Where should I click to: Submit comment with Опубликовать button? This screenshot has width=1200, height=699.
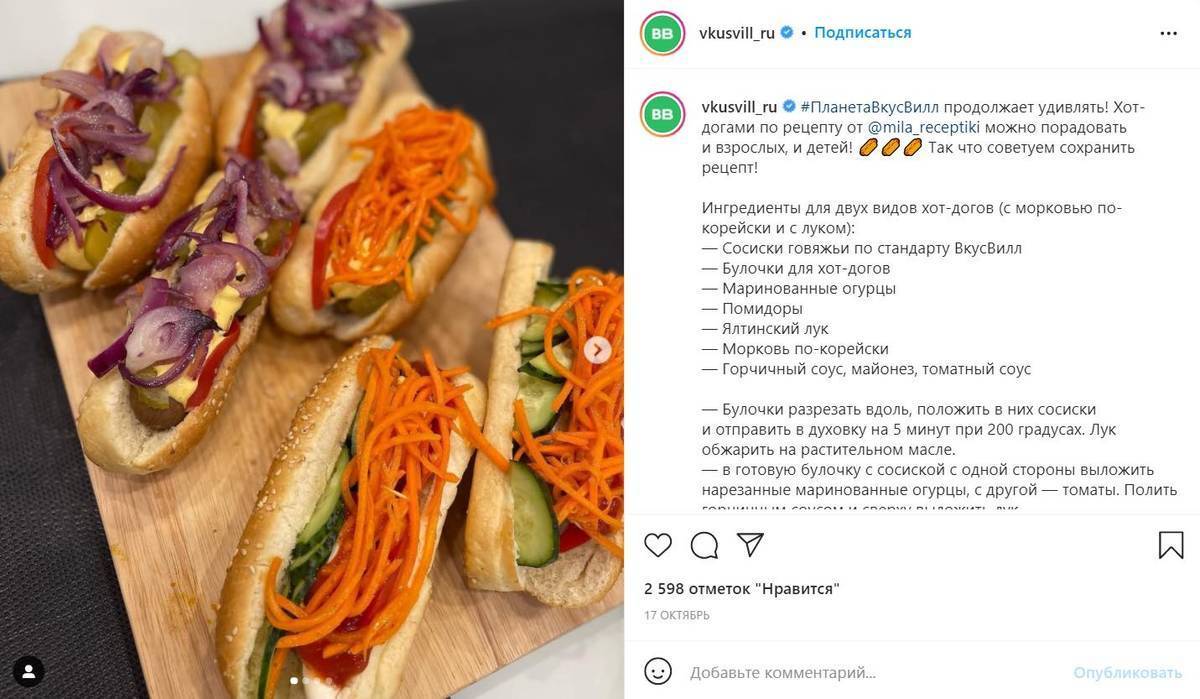pos(1128,672)
